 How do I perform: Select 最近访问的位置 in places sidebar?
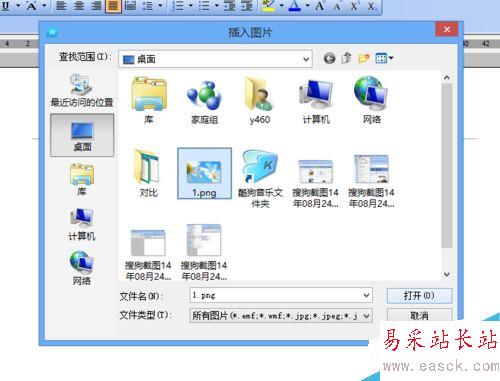pyautogui.click(x=82, y=91)
